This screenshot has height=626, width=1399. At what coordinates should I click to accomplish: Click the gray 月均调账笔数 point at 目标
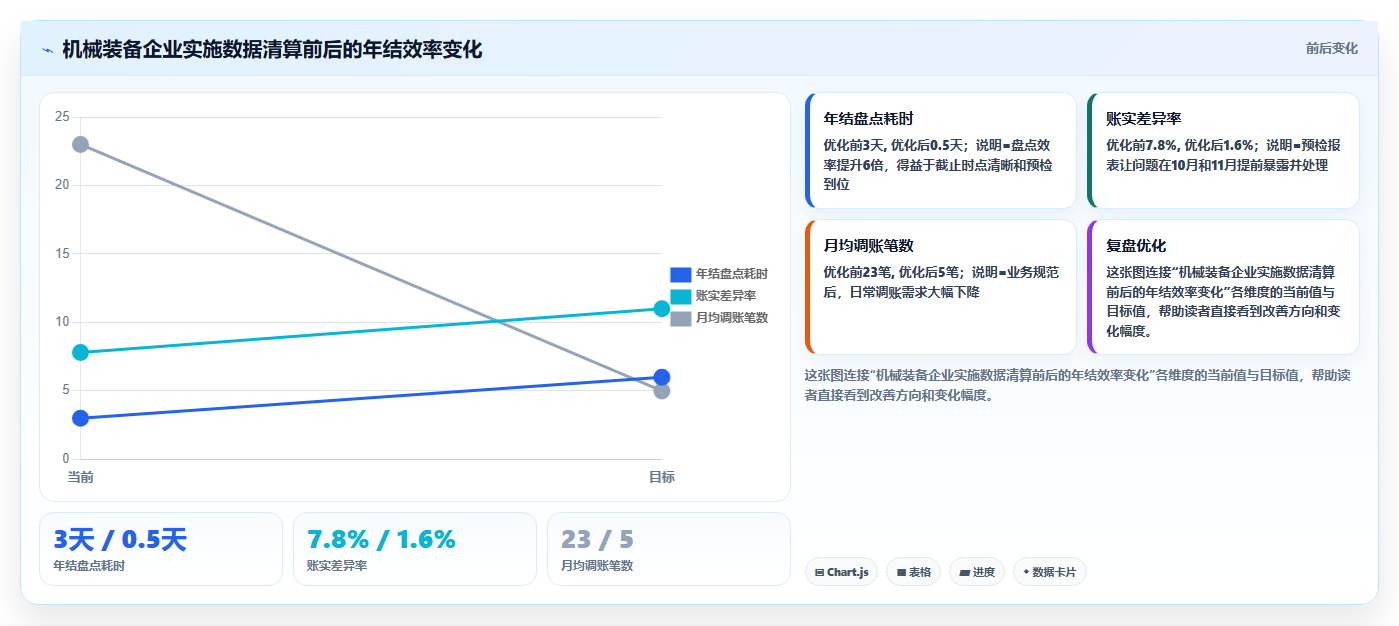[661, 391]
